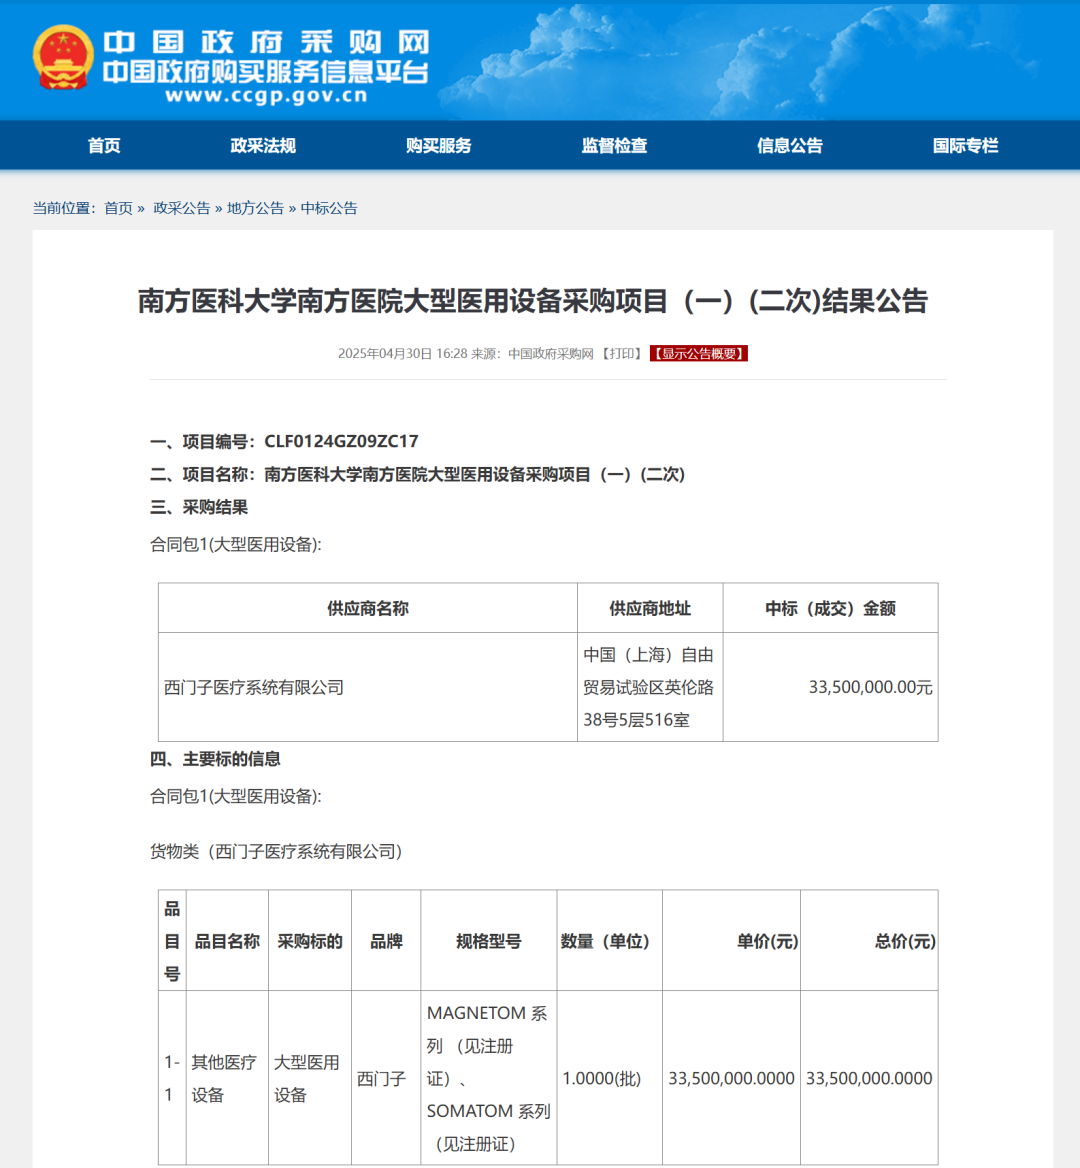Click the 四、主要标的信息 heading
The width and height of the screenshot is (1080, 1168).
point(215,759)
